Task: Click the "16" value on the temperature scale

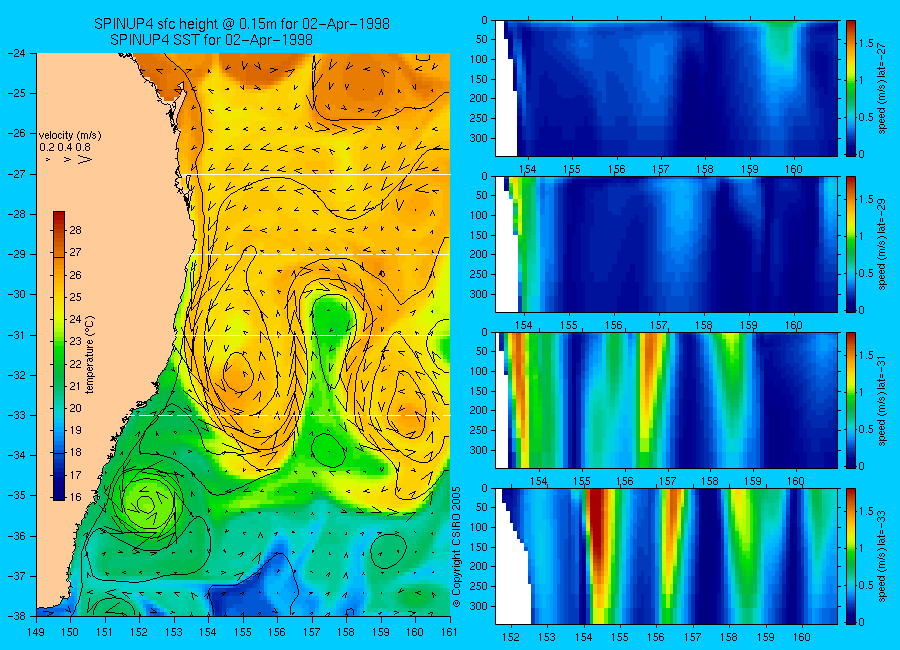Action: pyautogui.click(x=76, y=497)
